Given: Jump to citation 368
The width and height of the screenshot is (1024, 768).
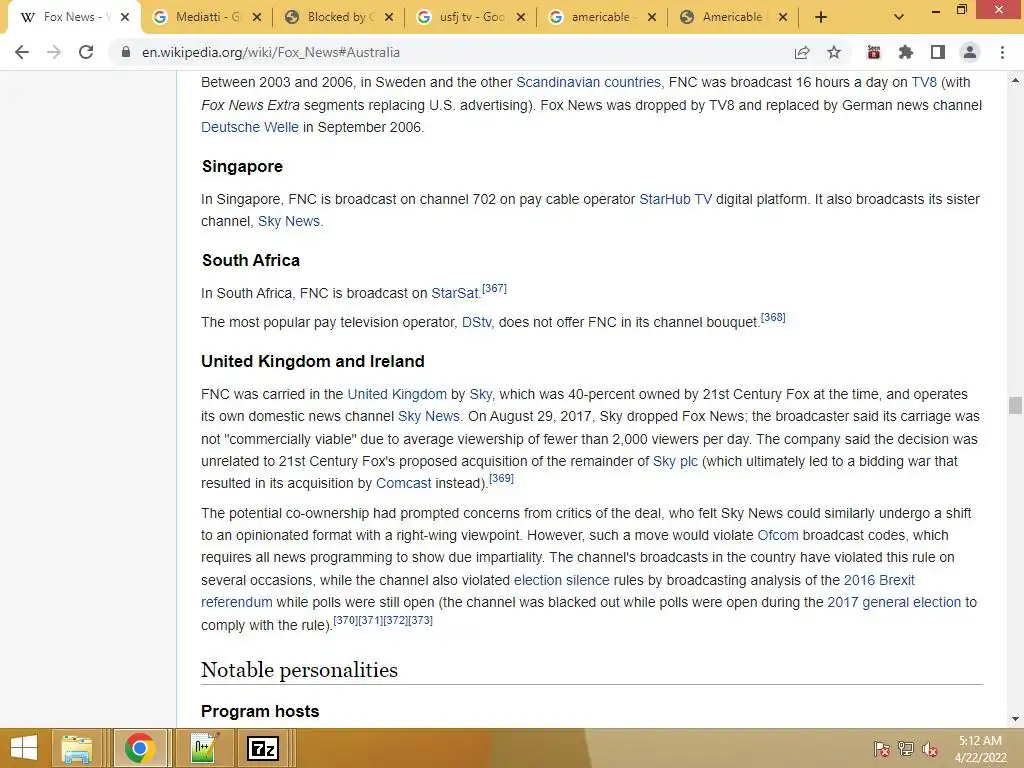Looking at the screenshot, I should 773,317.
